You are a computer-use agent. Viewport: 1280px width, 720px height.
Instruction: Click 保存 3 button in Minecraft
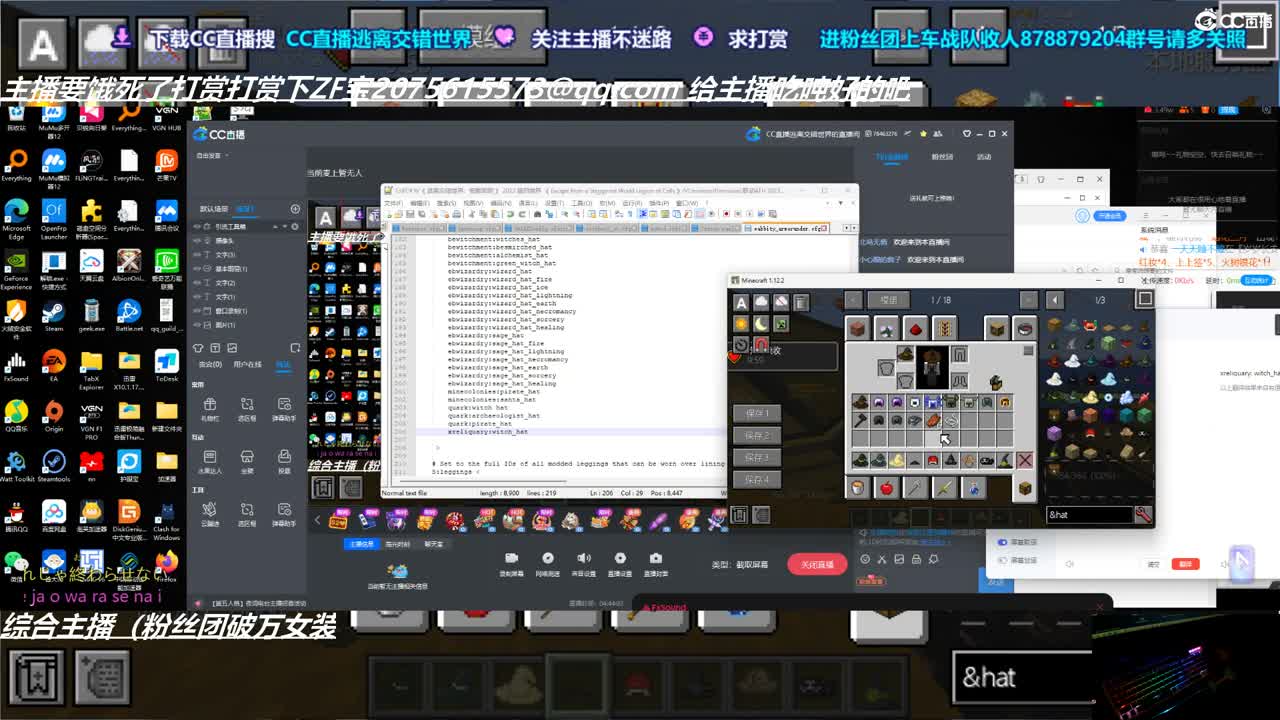757,457
